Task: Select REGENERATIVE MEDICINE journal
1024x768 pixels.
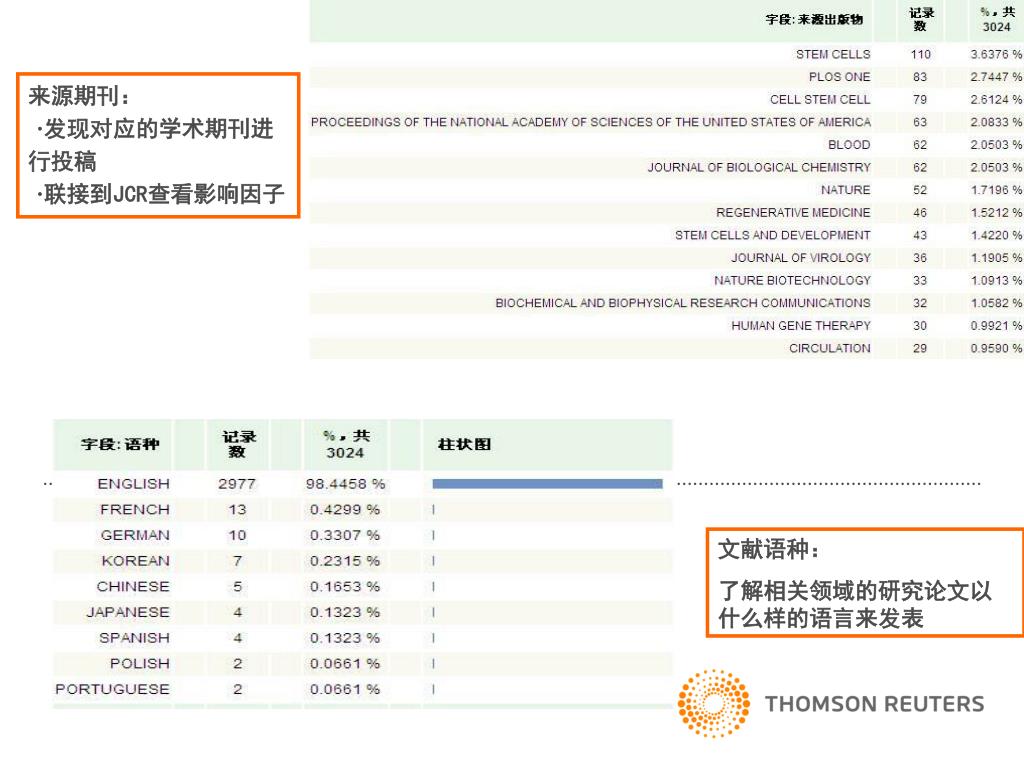Action: (793, 212)
